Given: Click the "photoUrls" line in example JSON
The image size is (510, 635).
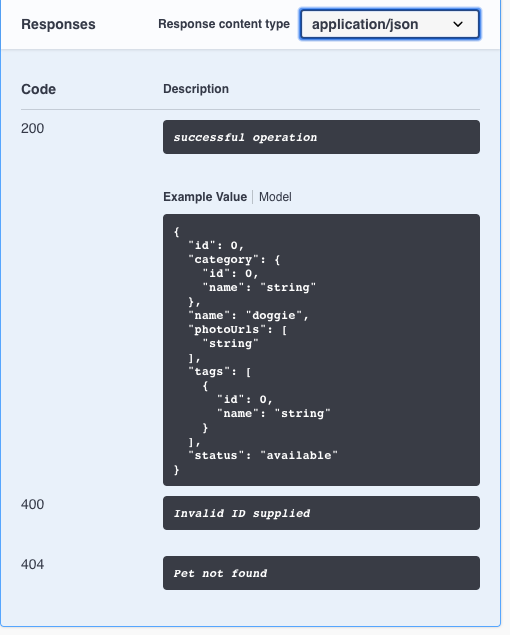Looking at the screenshot, I should click(238, 329).
